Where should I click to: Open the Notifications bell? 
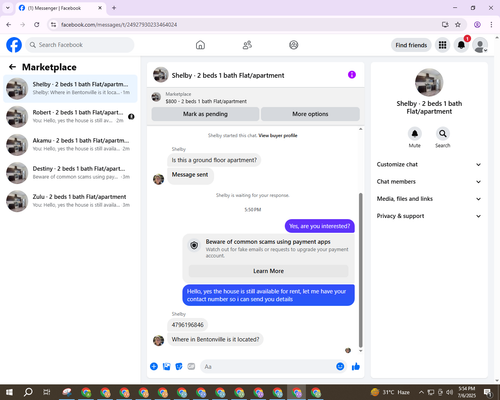[x=461, y=45]
